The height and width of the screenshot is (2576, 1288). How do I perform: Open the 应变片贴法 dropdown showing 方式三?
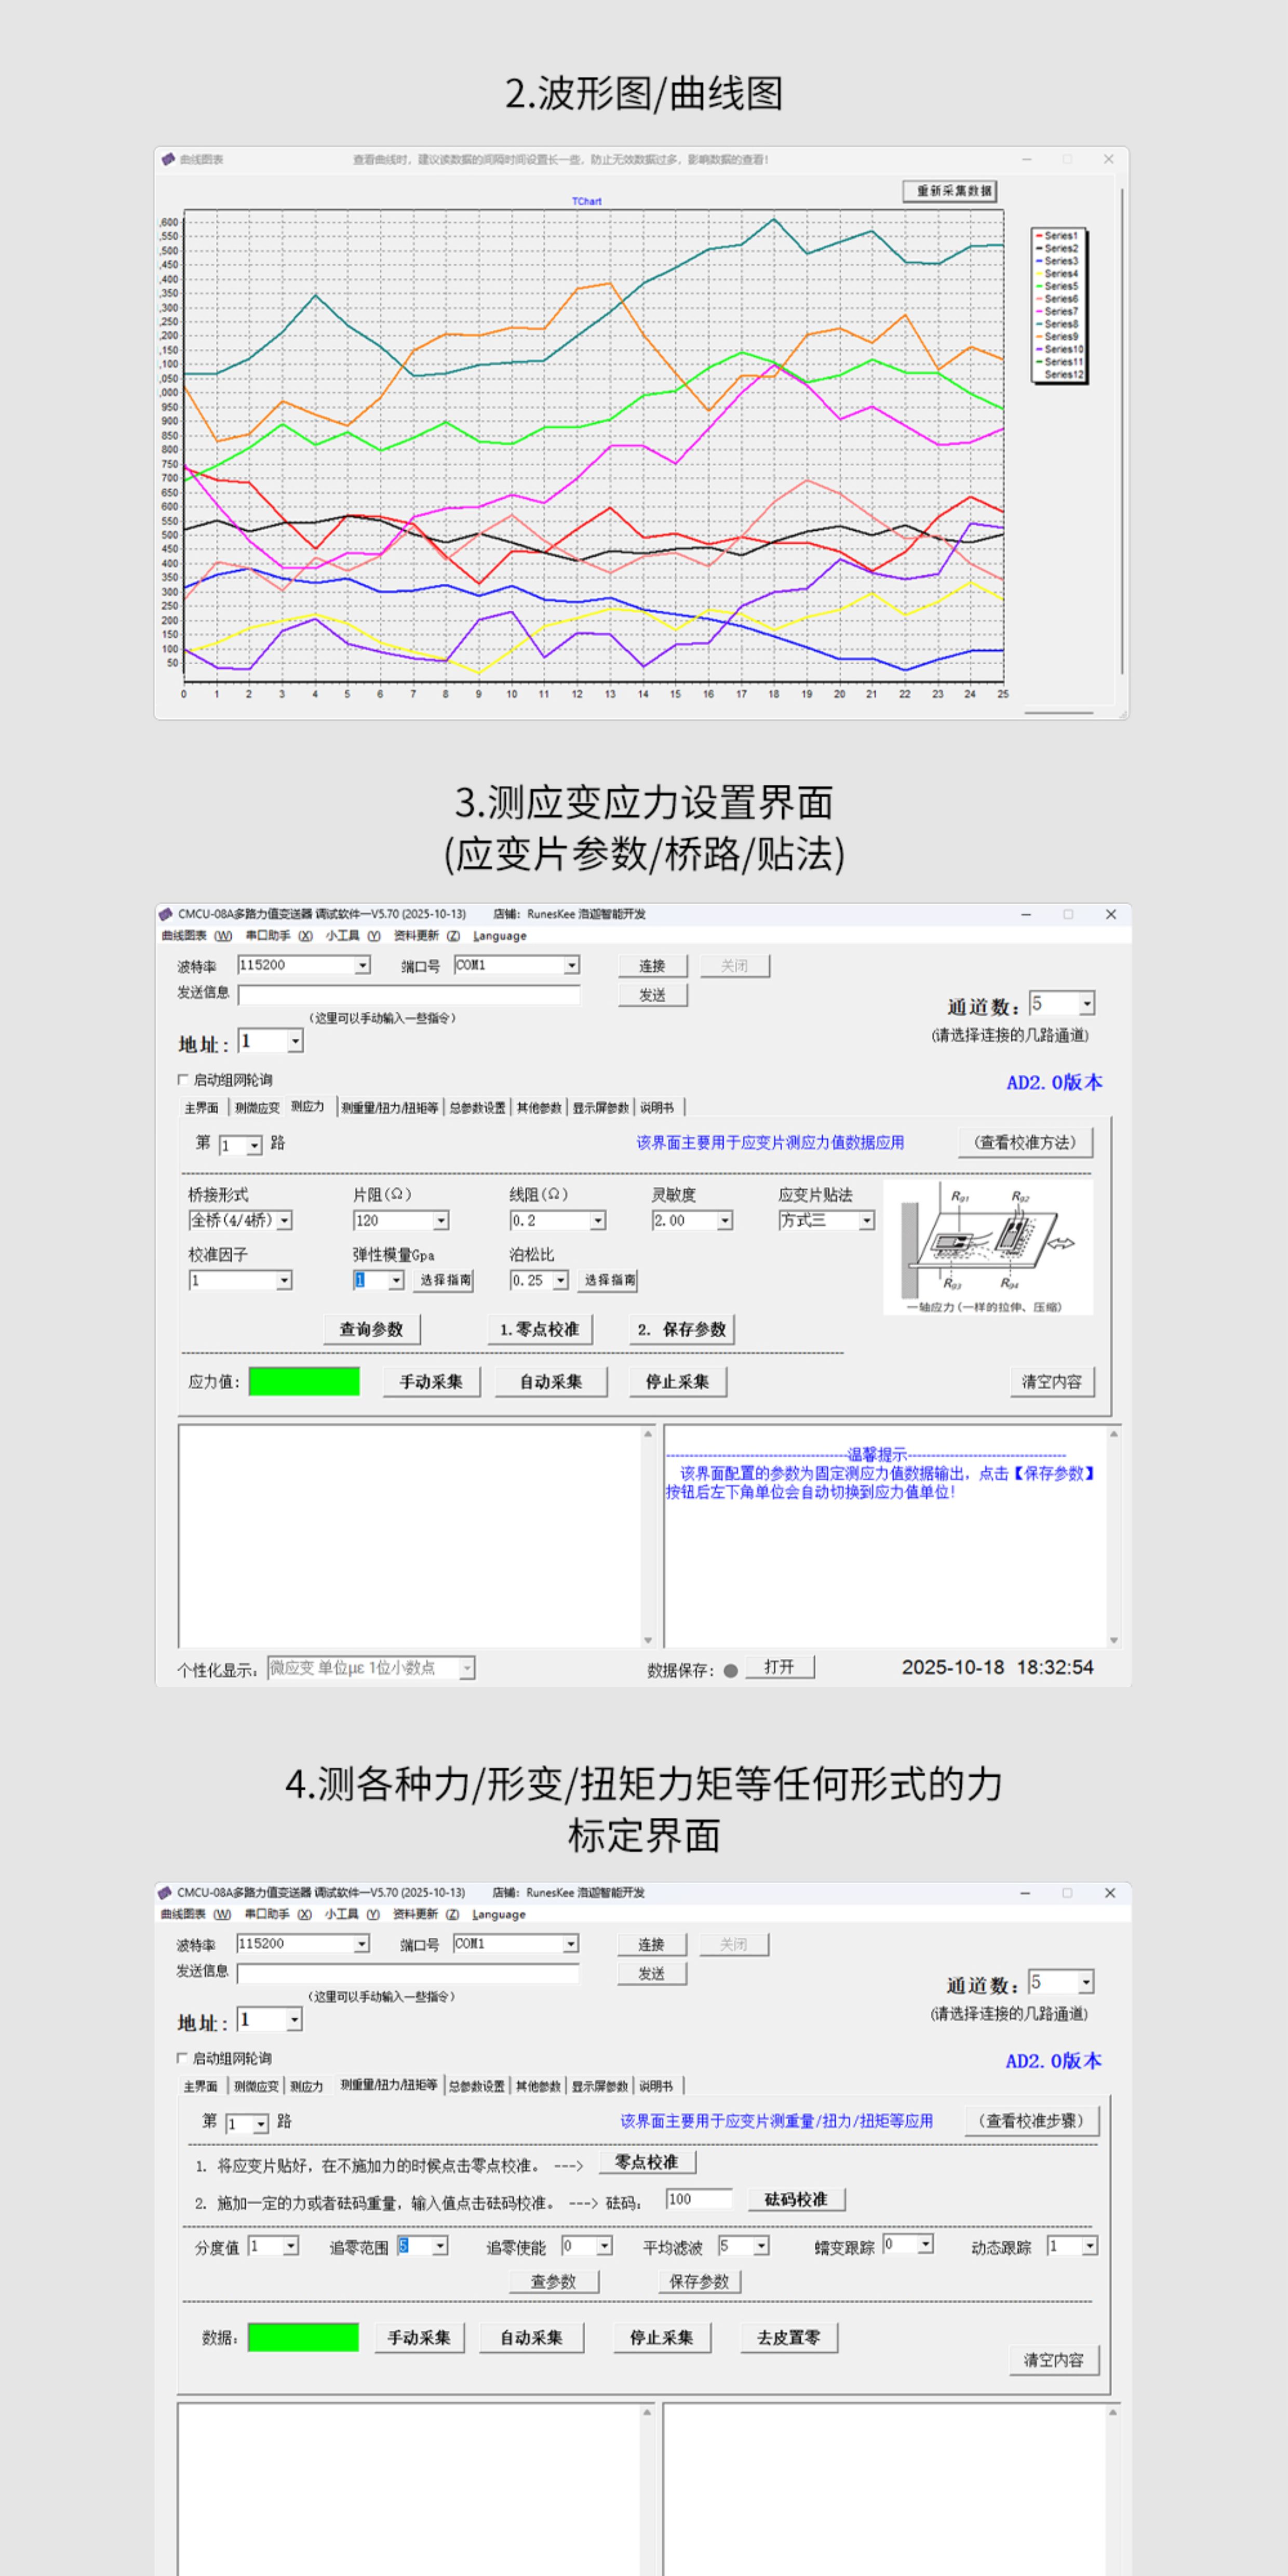[866, 1221]
